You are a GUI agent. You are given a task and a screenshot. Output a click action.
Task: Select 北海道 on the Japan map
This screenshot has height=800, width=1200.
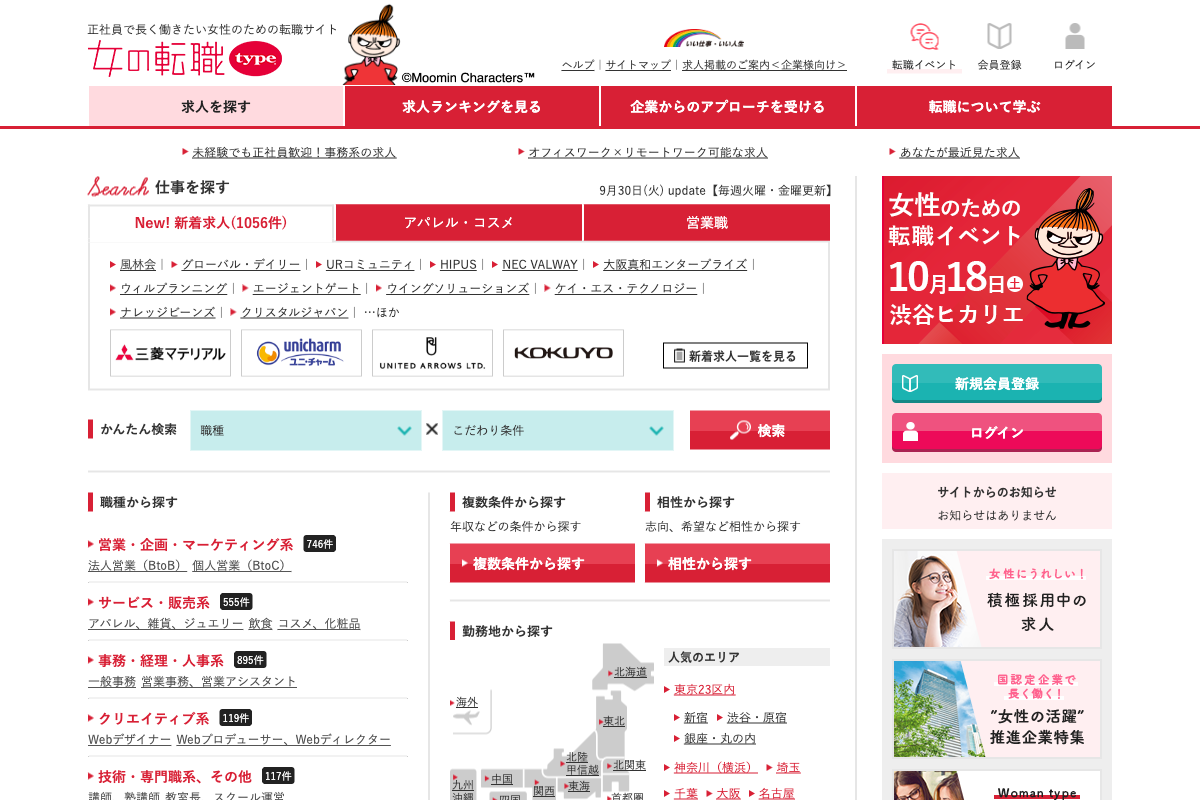pyautogui.click(x=630, y=672)
